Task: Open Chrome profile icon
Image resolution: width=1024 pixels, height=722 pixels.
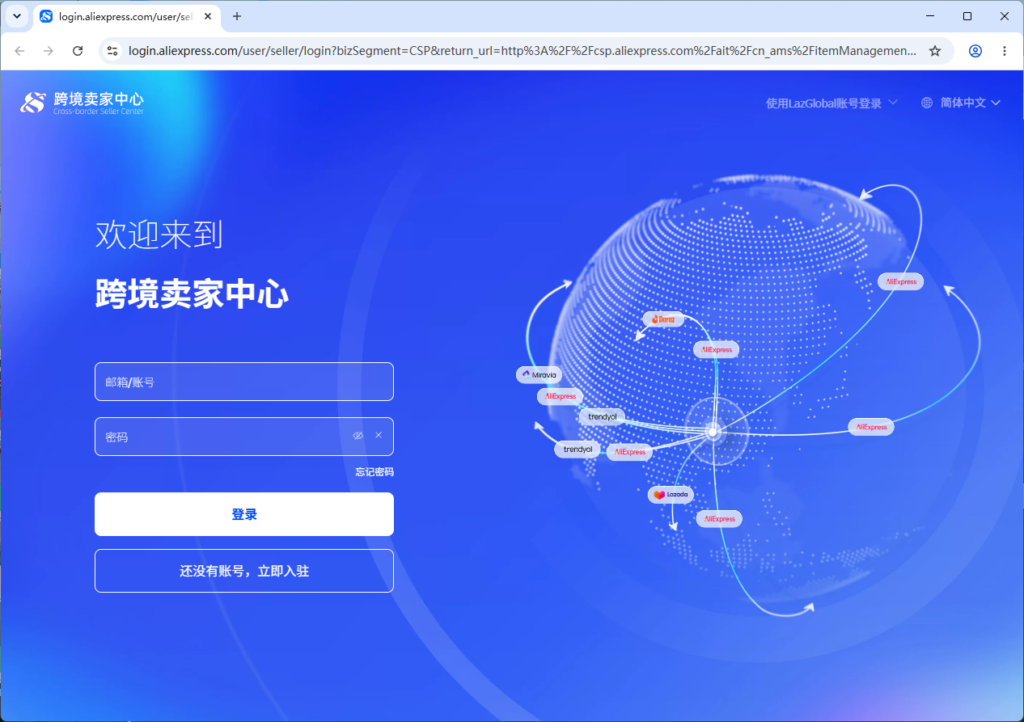Action: (x=975, y=51)
